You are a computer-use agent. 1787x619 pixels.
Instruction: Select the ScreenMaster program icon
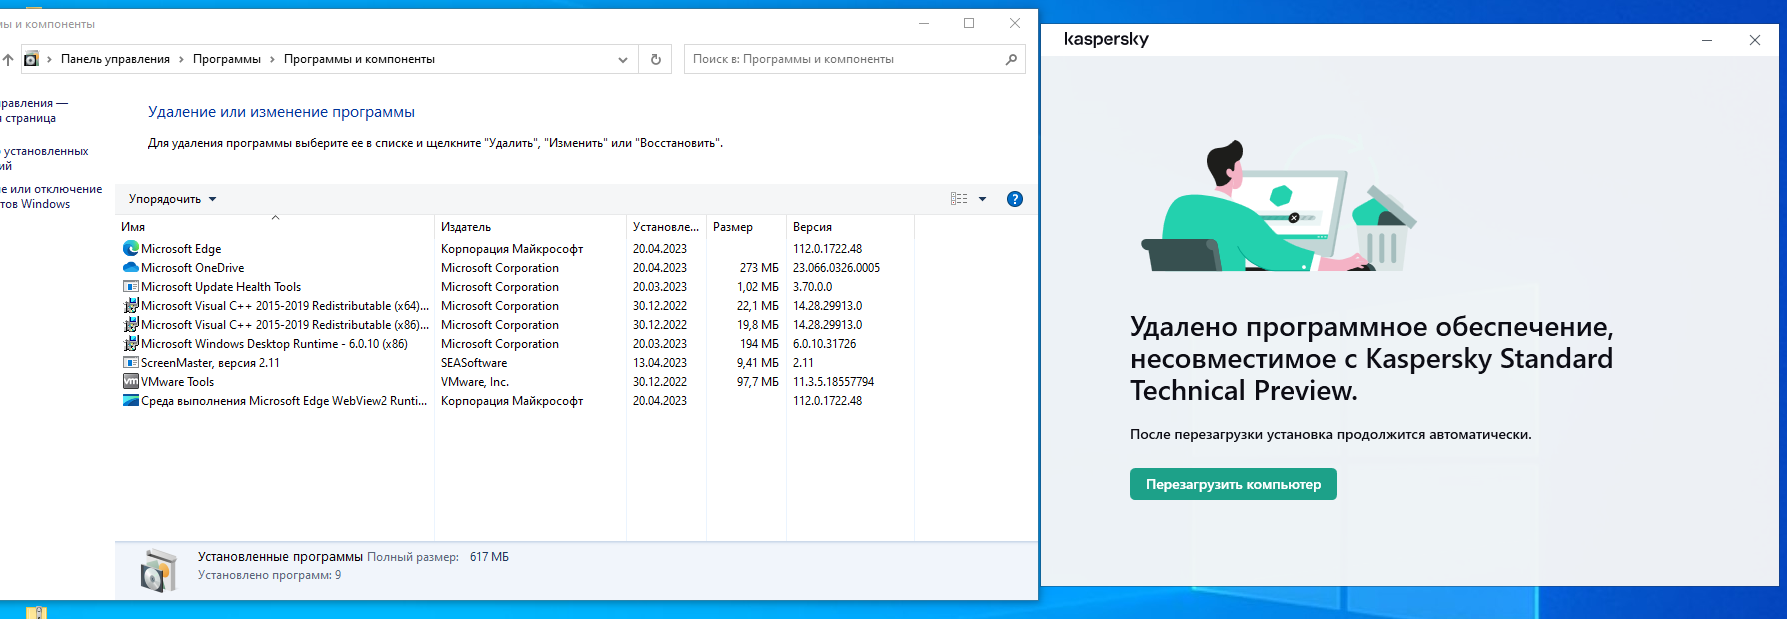coord(131,362)
